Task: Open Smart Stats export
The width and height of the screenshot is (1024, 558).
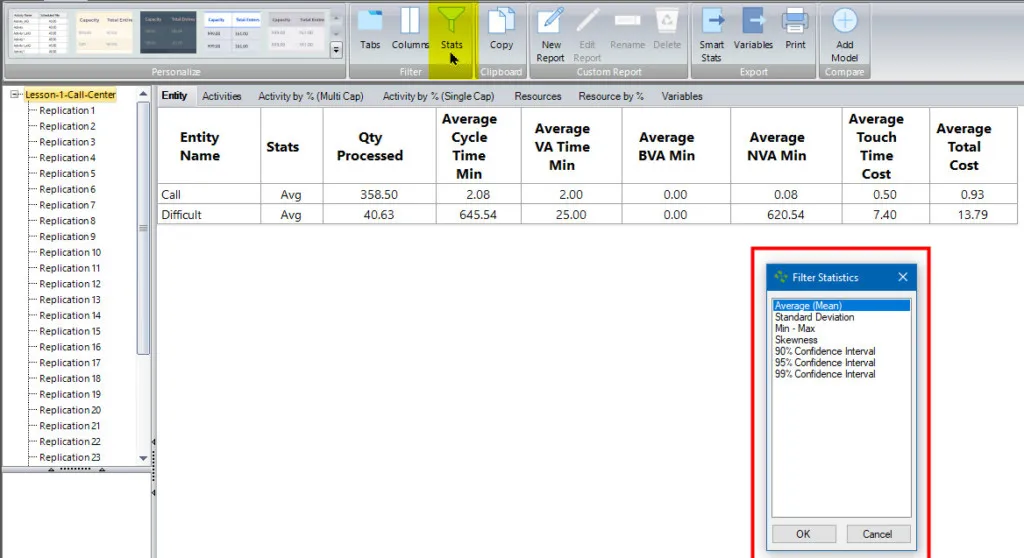Action: point(711,36)
